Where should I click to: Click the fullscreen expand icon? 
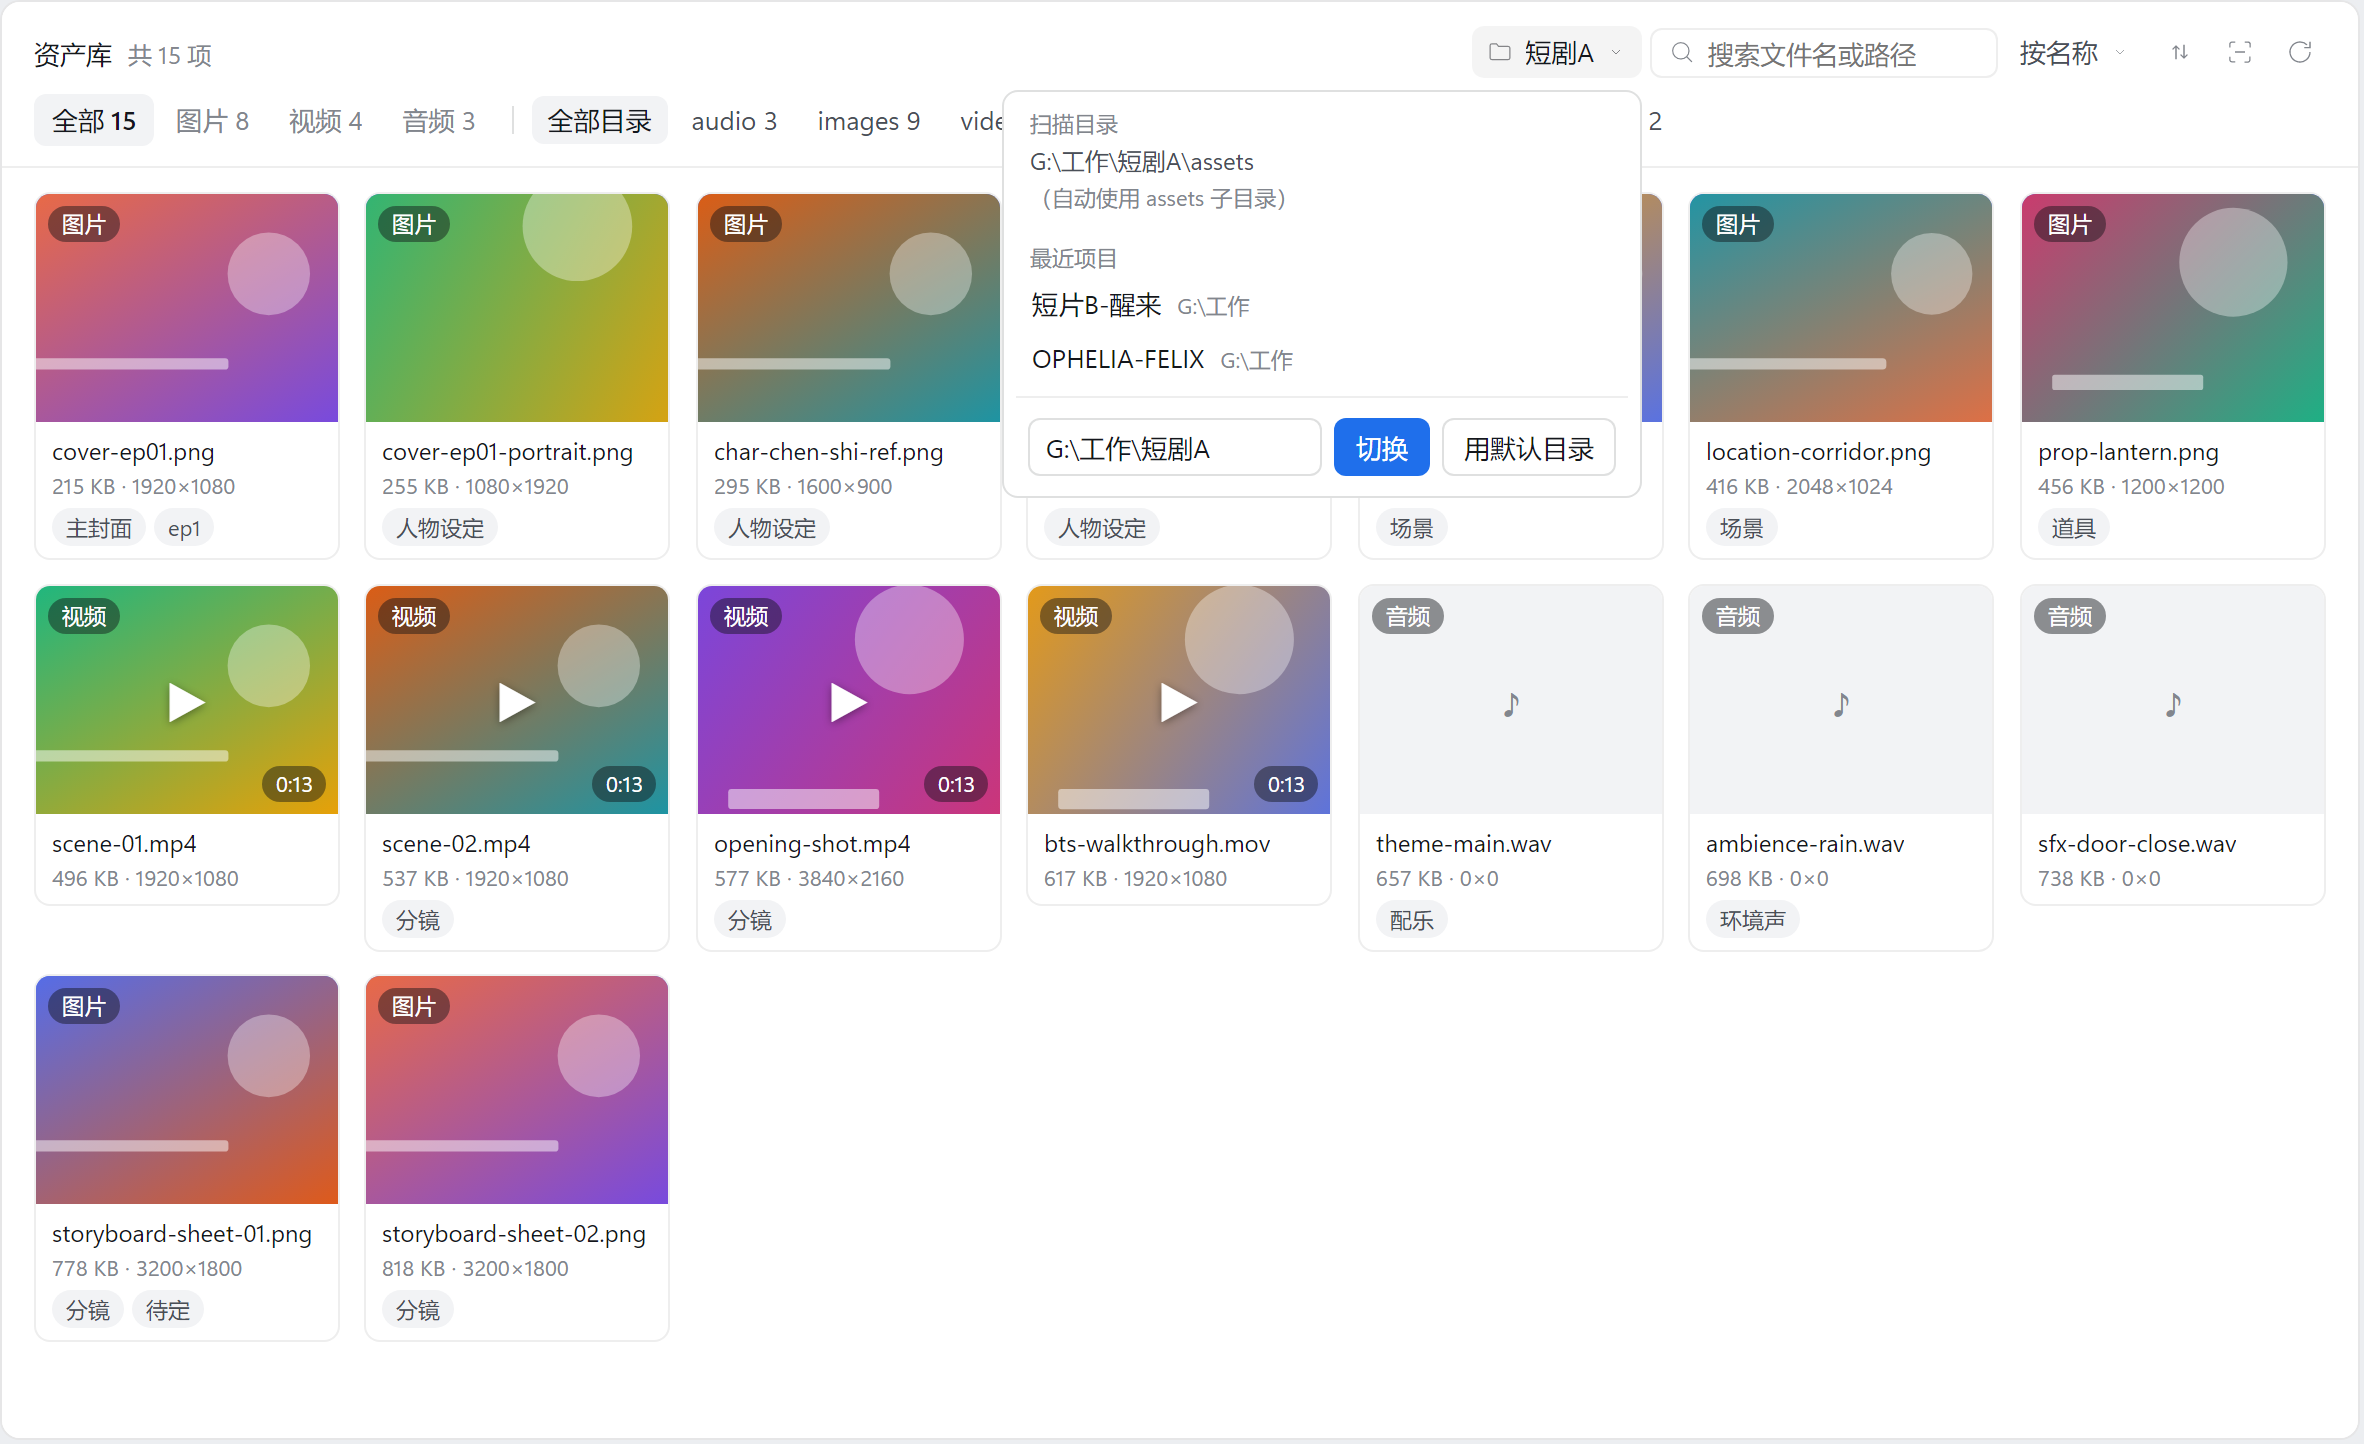coord(2240,53)
